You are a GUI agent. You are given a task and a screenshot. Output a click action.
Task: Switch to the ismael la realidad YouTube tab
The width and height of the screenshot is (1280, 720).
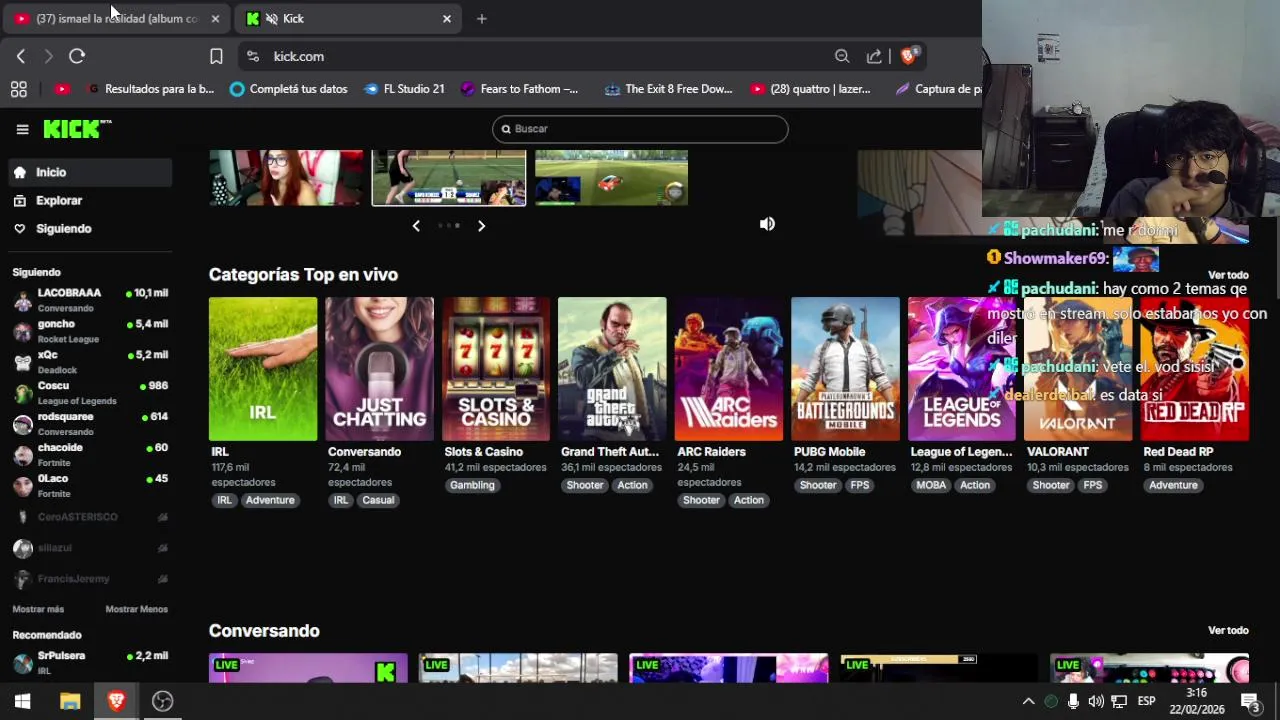[115, 18]
